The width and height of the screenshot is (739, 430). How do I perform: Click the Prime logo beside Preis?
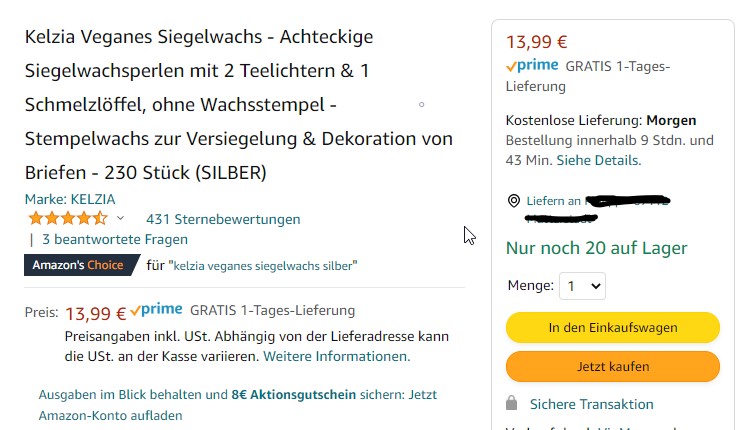[x=157, y=310]
